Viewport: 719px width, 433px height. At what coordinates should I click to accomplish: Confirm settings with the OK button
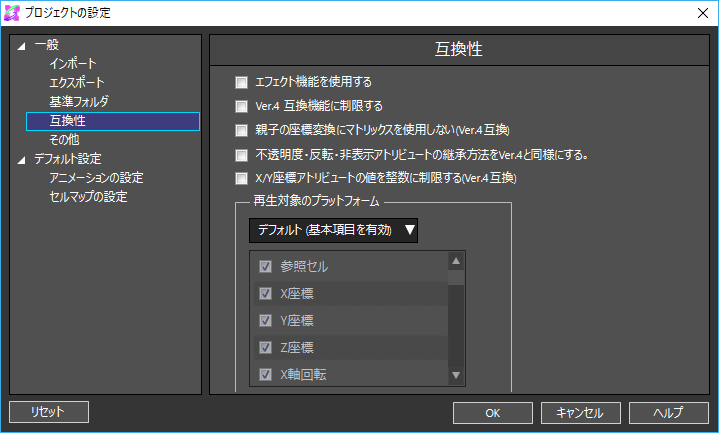pyautogui.click(x=493, y=413)
